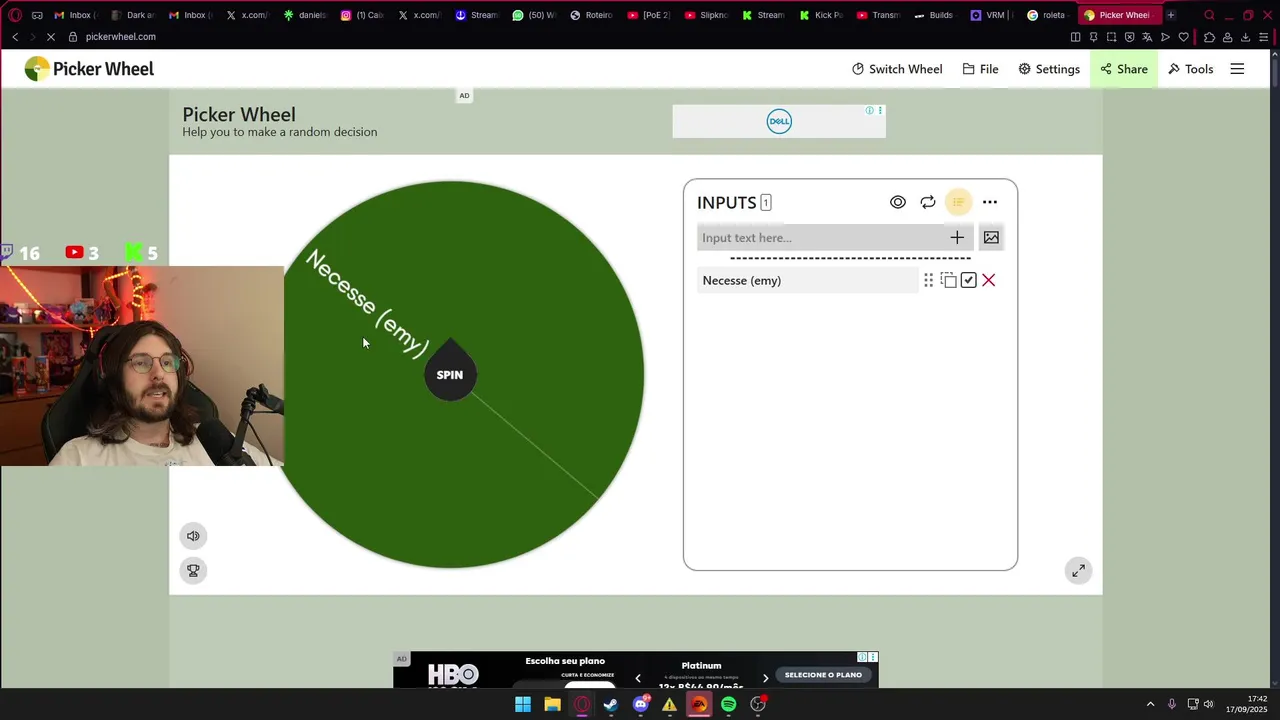The image size is (1280, 720).
Task: Switch to the 'Dark an' browser tab
Action: click(133, 15)
